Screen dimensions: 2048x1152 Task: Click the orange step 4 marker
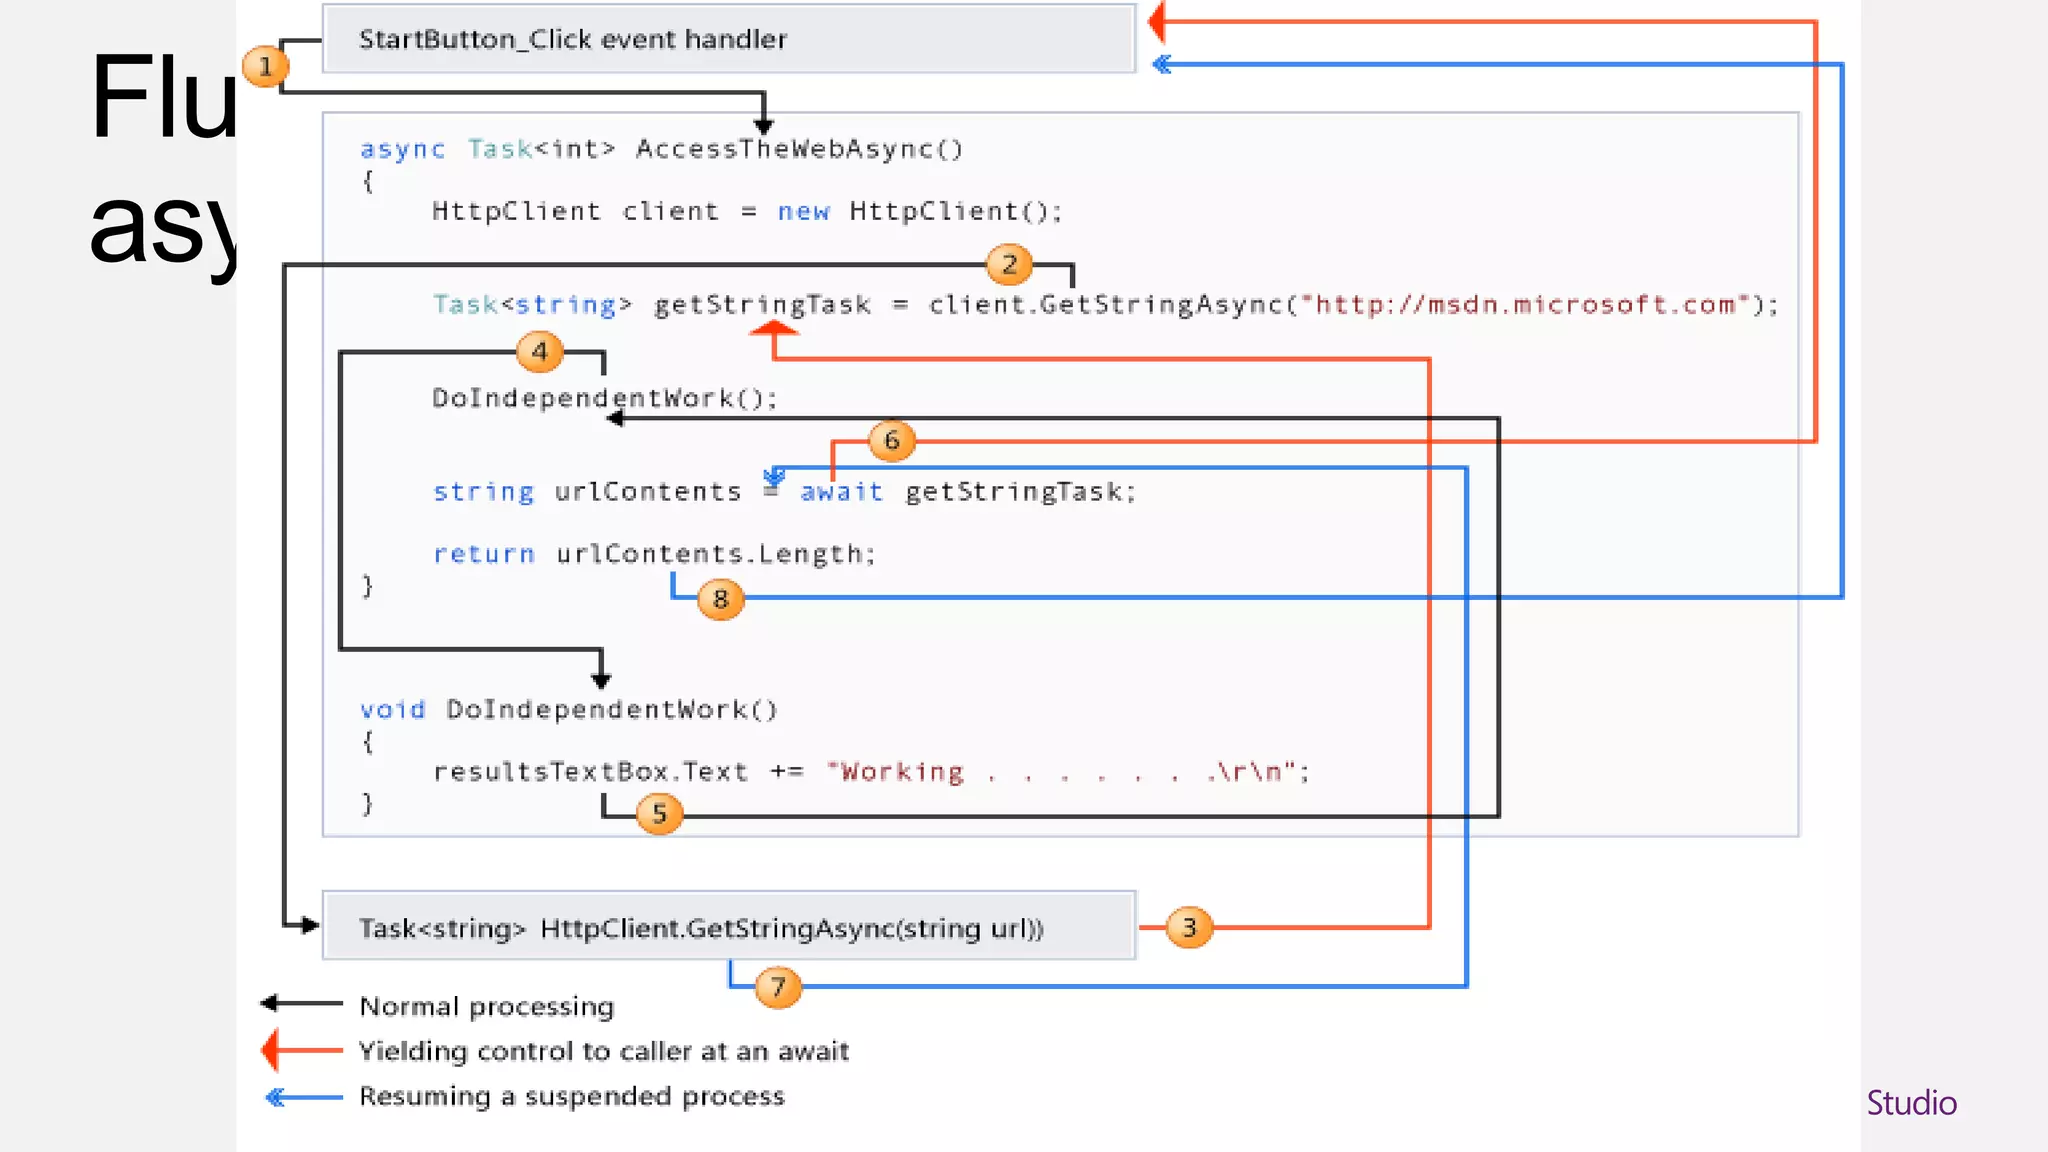click(x=540, y=352)
